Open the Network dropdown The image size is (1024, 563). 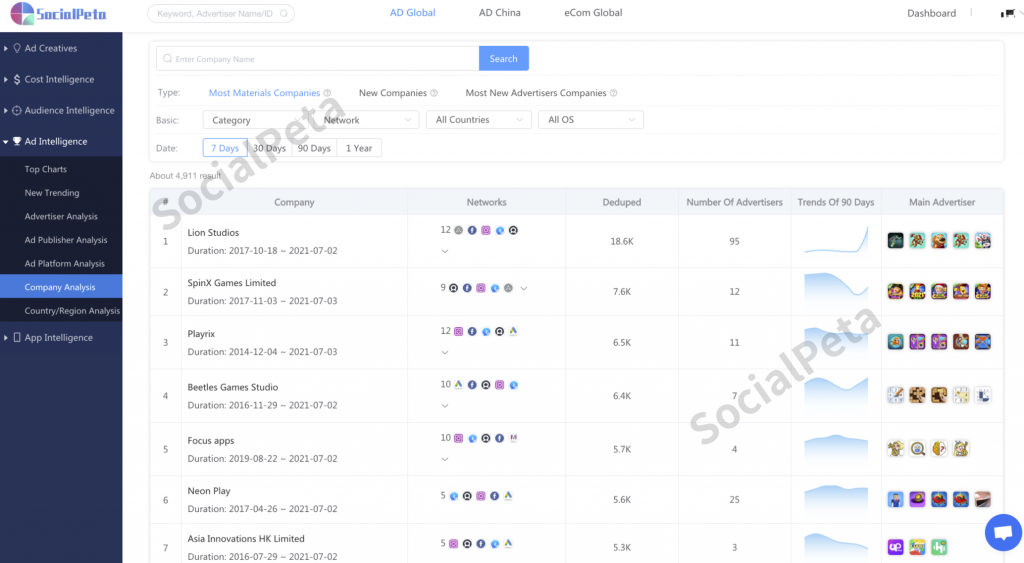pos(366,120)
